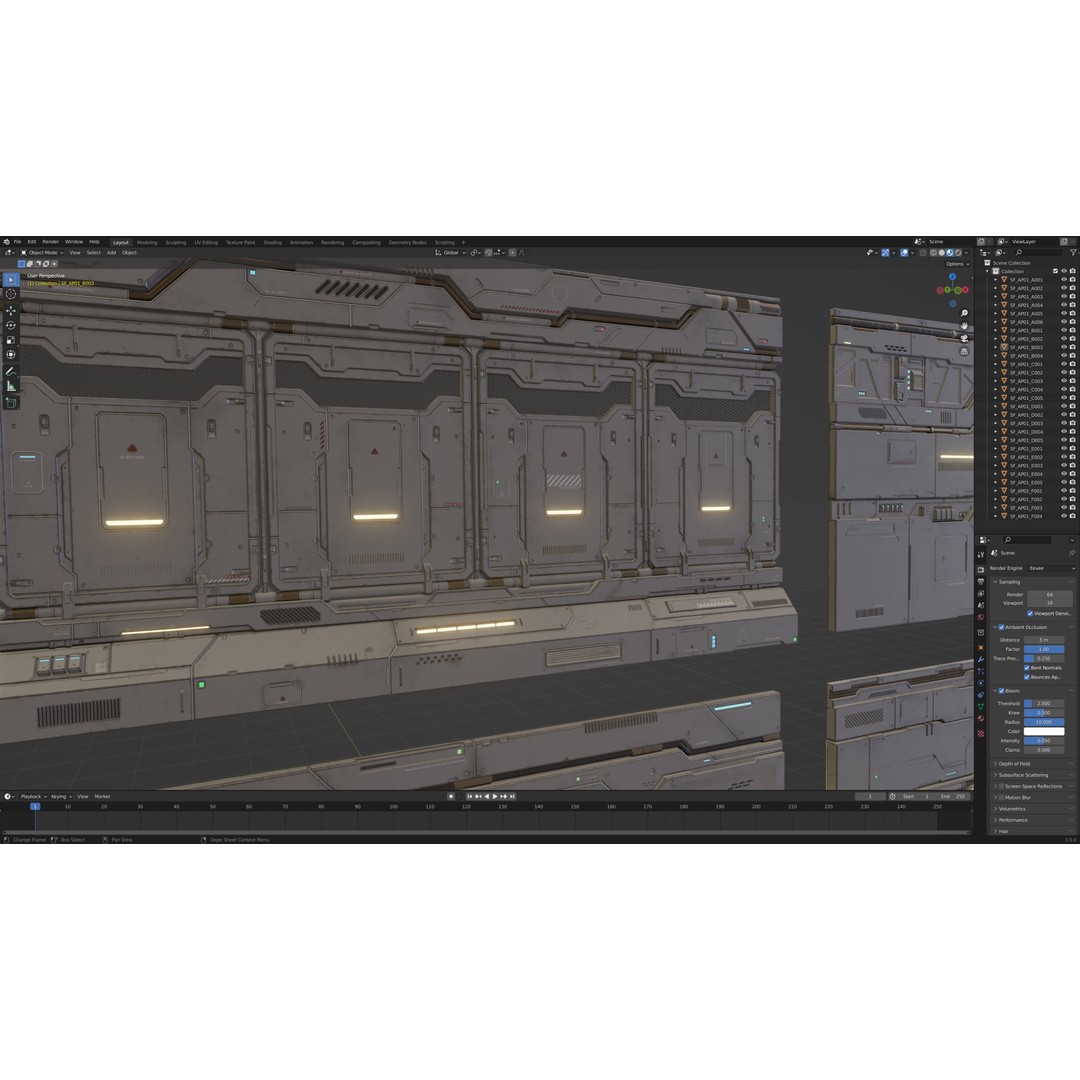Select SF_AP01_F004 in the outliner
1080x1080 pixels.
[x=1026, y=516]
